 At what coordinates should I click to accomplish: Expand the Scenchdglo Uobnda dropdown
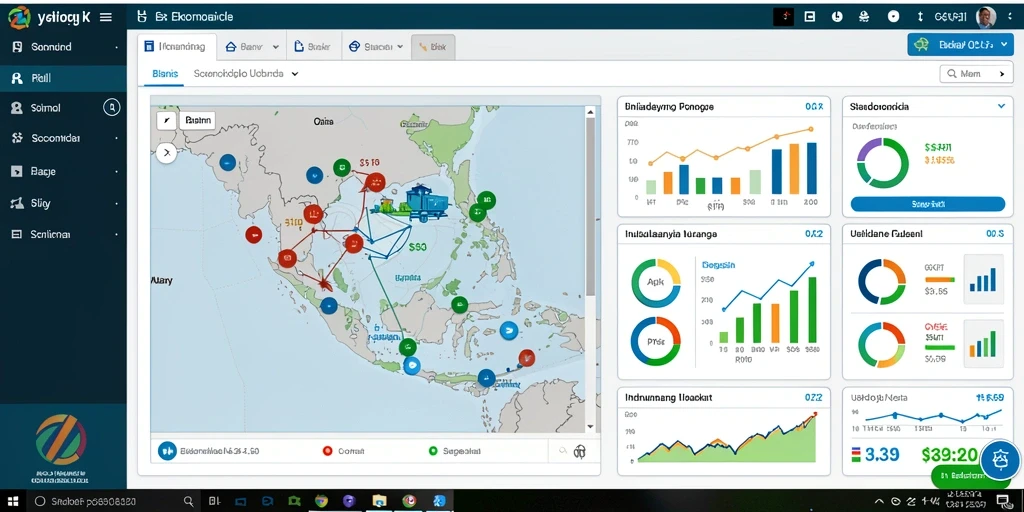coord(295,74)
